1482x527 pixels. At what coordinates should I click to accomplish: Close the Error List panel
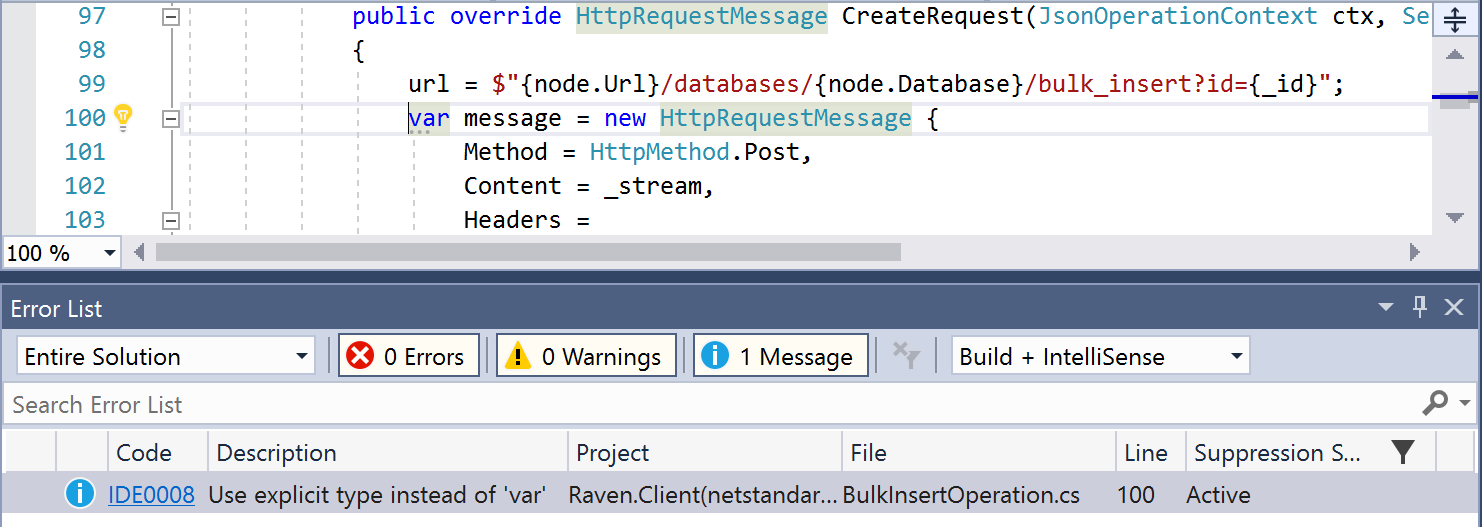[x=1455, y=308]
